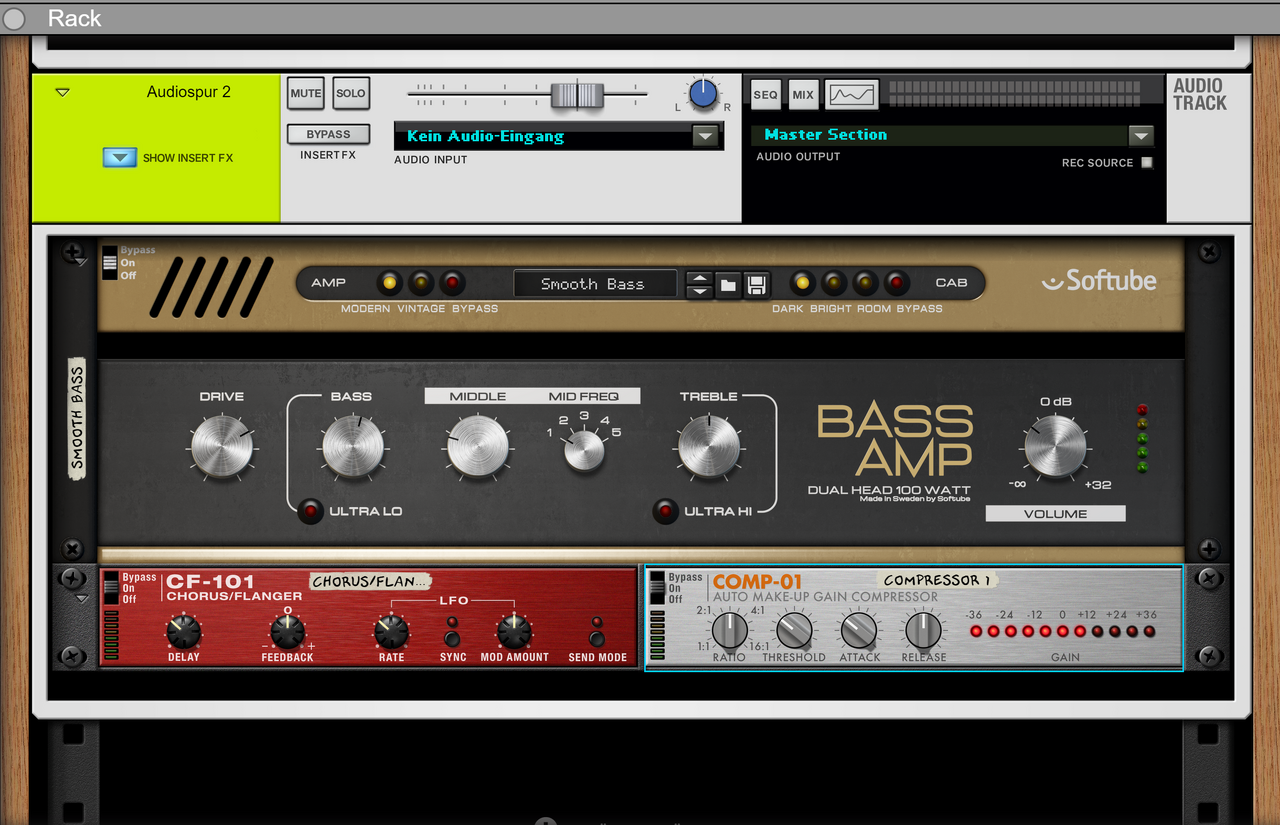Viewport: 1280px width, 825px height.
Task: Mute Audiospur 2 track
Action: pos(306,93)
